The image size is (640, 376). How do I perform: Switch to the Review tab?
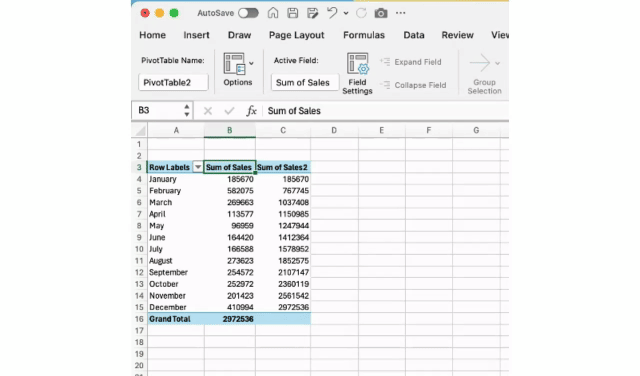point(458,35)
